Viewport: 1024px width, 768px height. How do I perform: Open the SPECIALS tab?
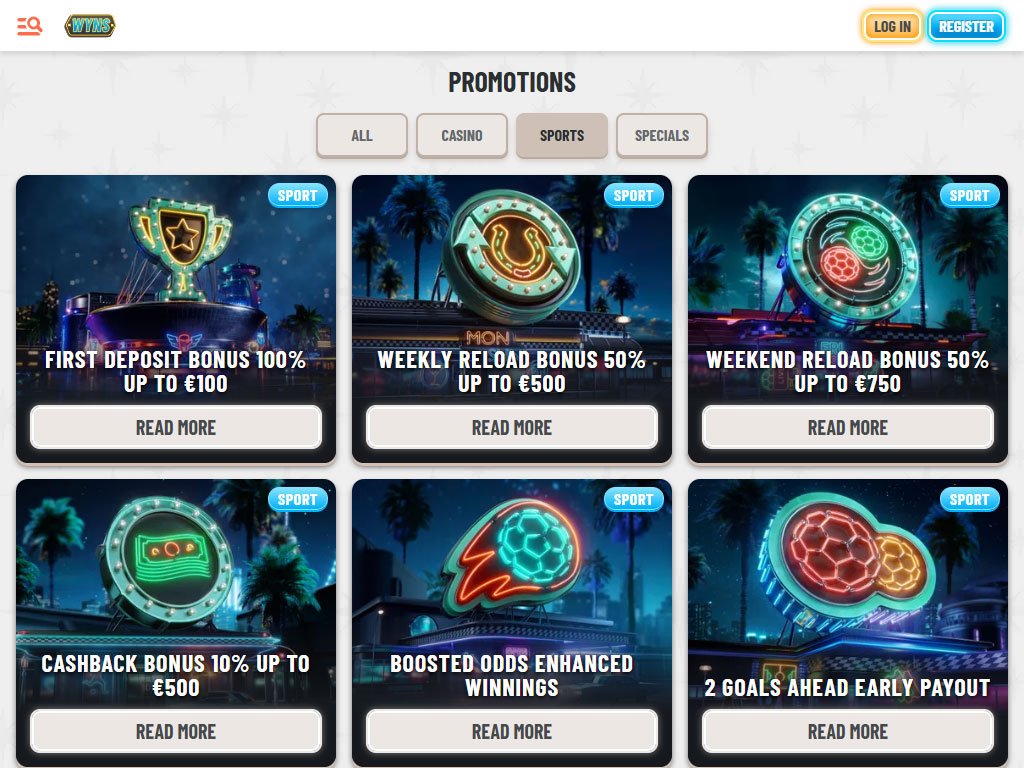(662, 136)
